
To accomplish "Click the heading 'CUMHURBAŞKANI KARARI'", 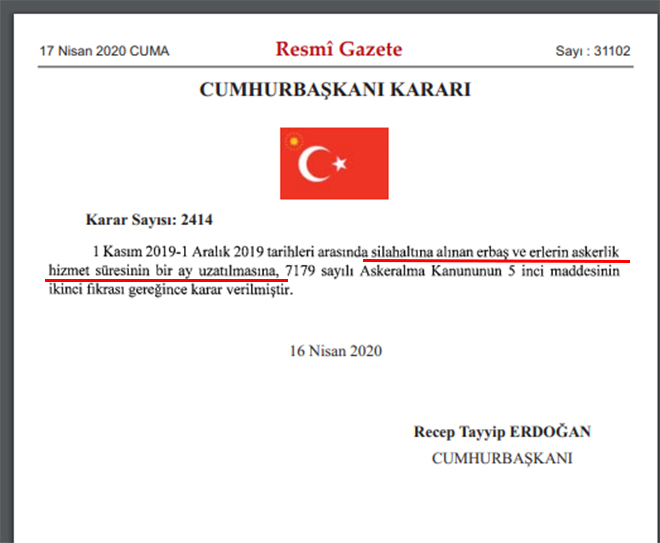I will click(335, 89).
